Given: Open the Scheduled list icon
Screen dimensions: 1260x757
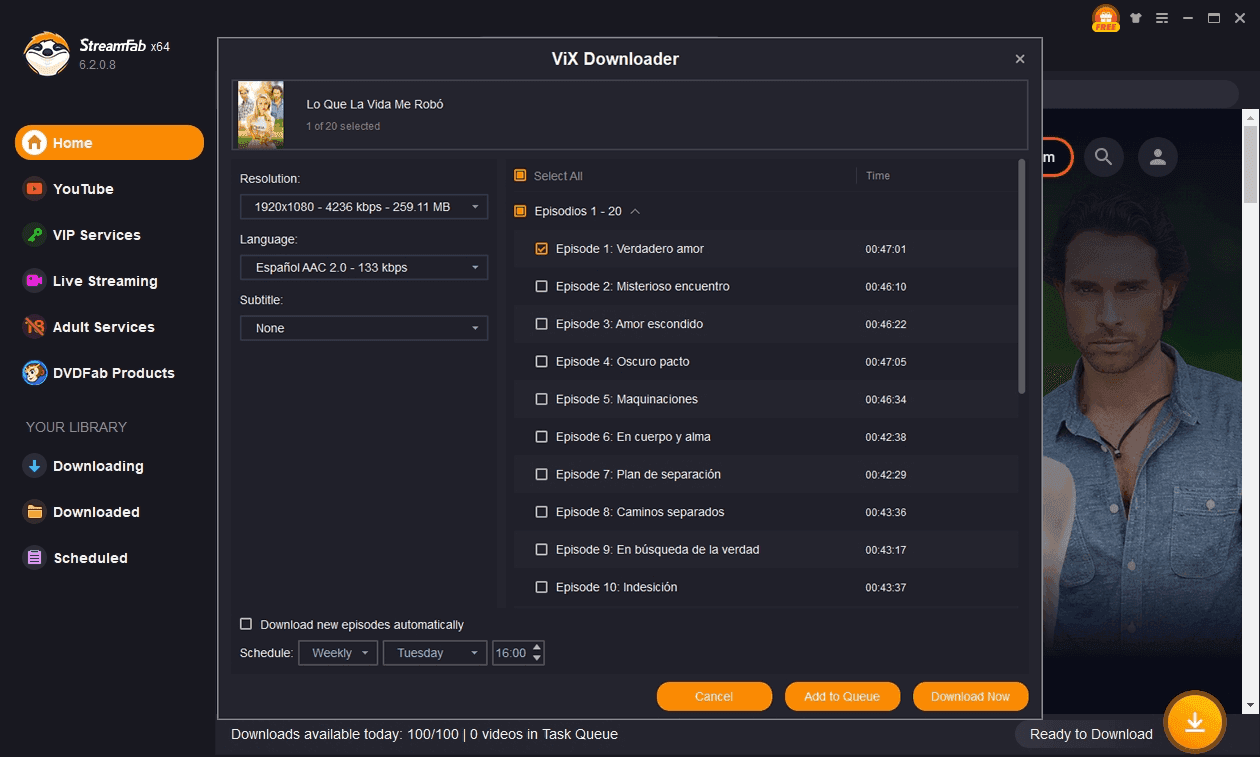Looking at the screenshot, I should tap(35, 558).
